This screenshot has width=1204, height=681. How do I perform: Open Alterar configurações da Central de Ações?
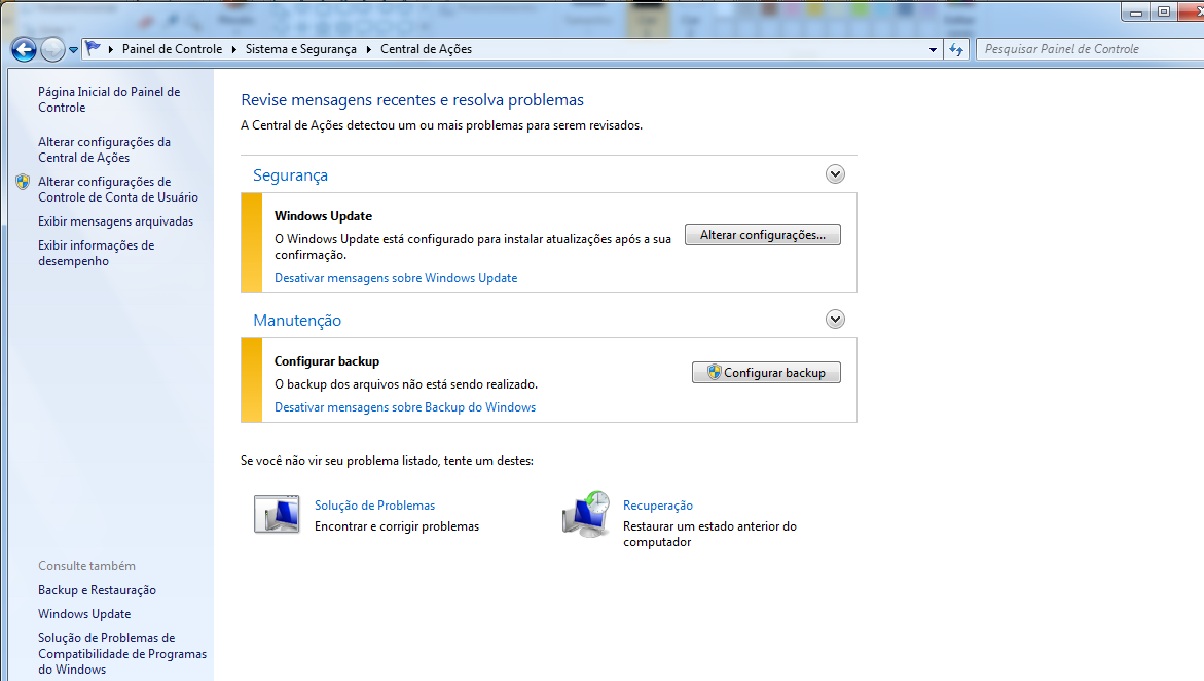pos(104,150)
